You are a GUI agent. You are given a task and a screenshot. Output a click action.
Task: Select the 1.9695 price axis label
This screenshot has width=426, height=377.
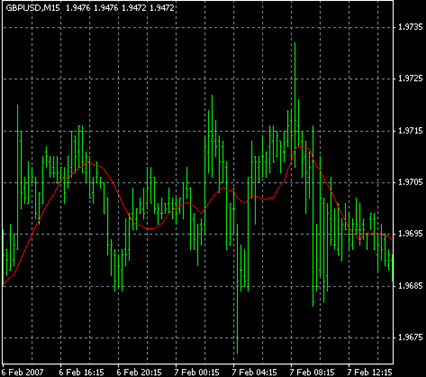(411, 234)
